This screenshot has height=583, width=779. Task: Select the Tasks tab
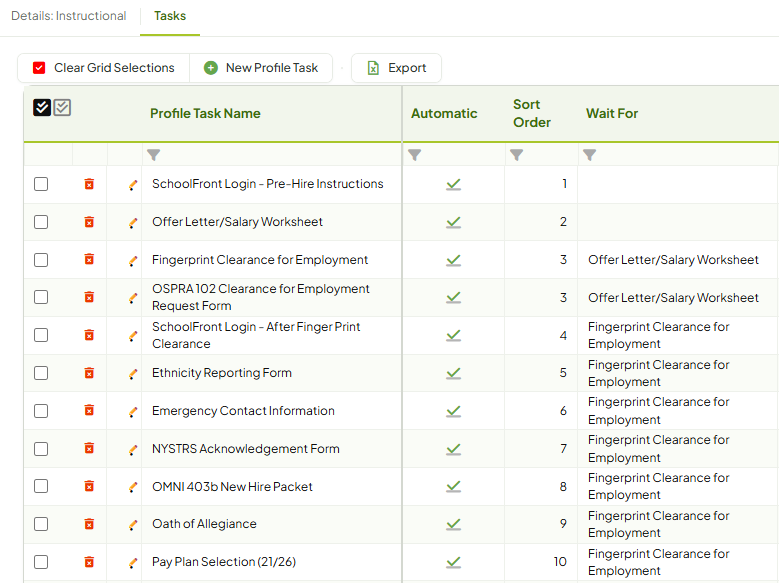coord(170,16)
